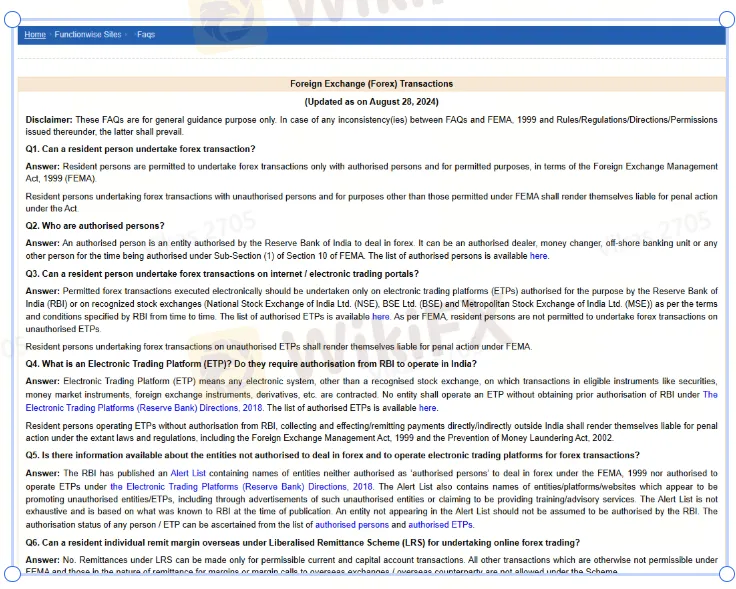Viewport: 736px width, 589px height.
Task: Click the 'Disclaimer:' label
Action: [x=49, y=120]
